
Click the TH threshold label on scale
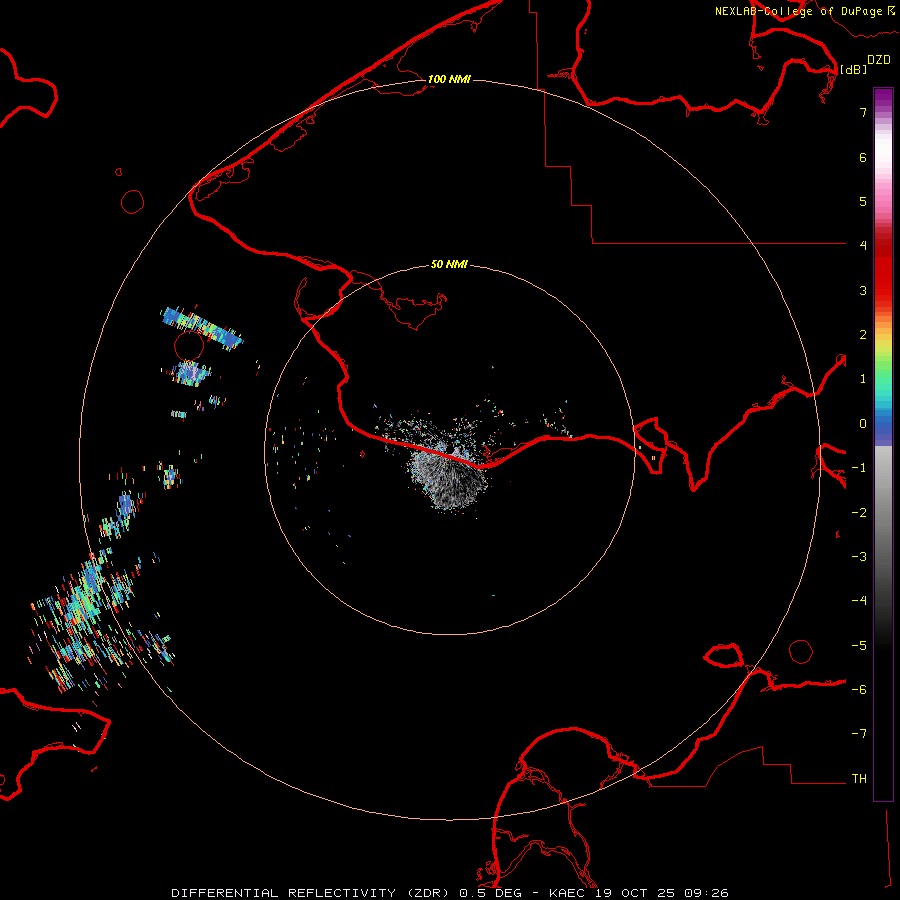859,779
